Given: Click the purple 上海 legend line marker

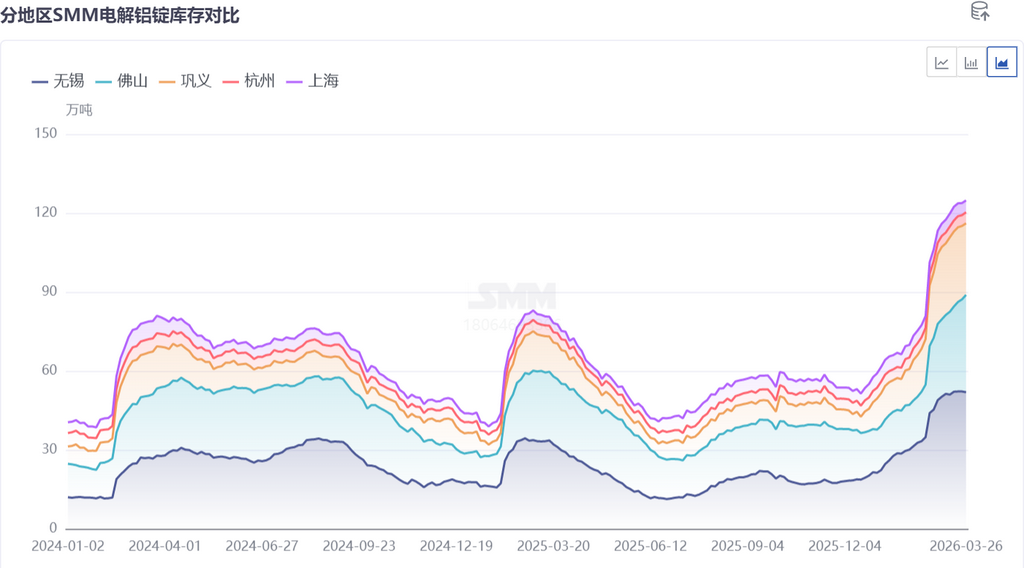Looking at the screenshot, I should (294, 81).
